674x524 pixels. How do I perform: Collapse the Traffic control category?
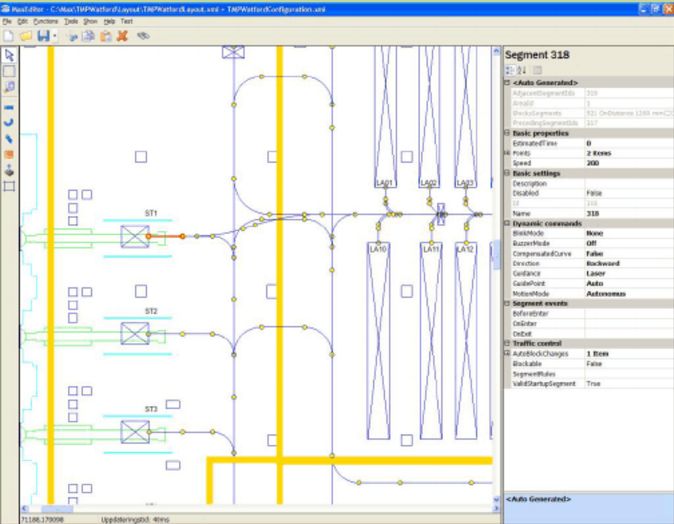tap(508, 343)
